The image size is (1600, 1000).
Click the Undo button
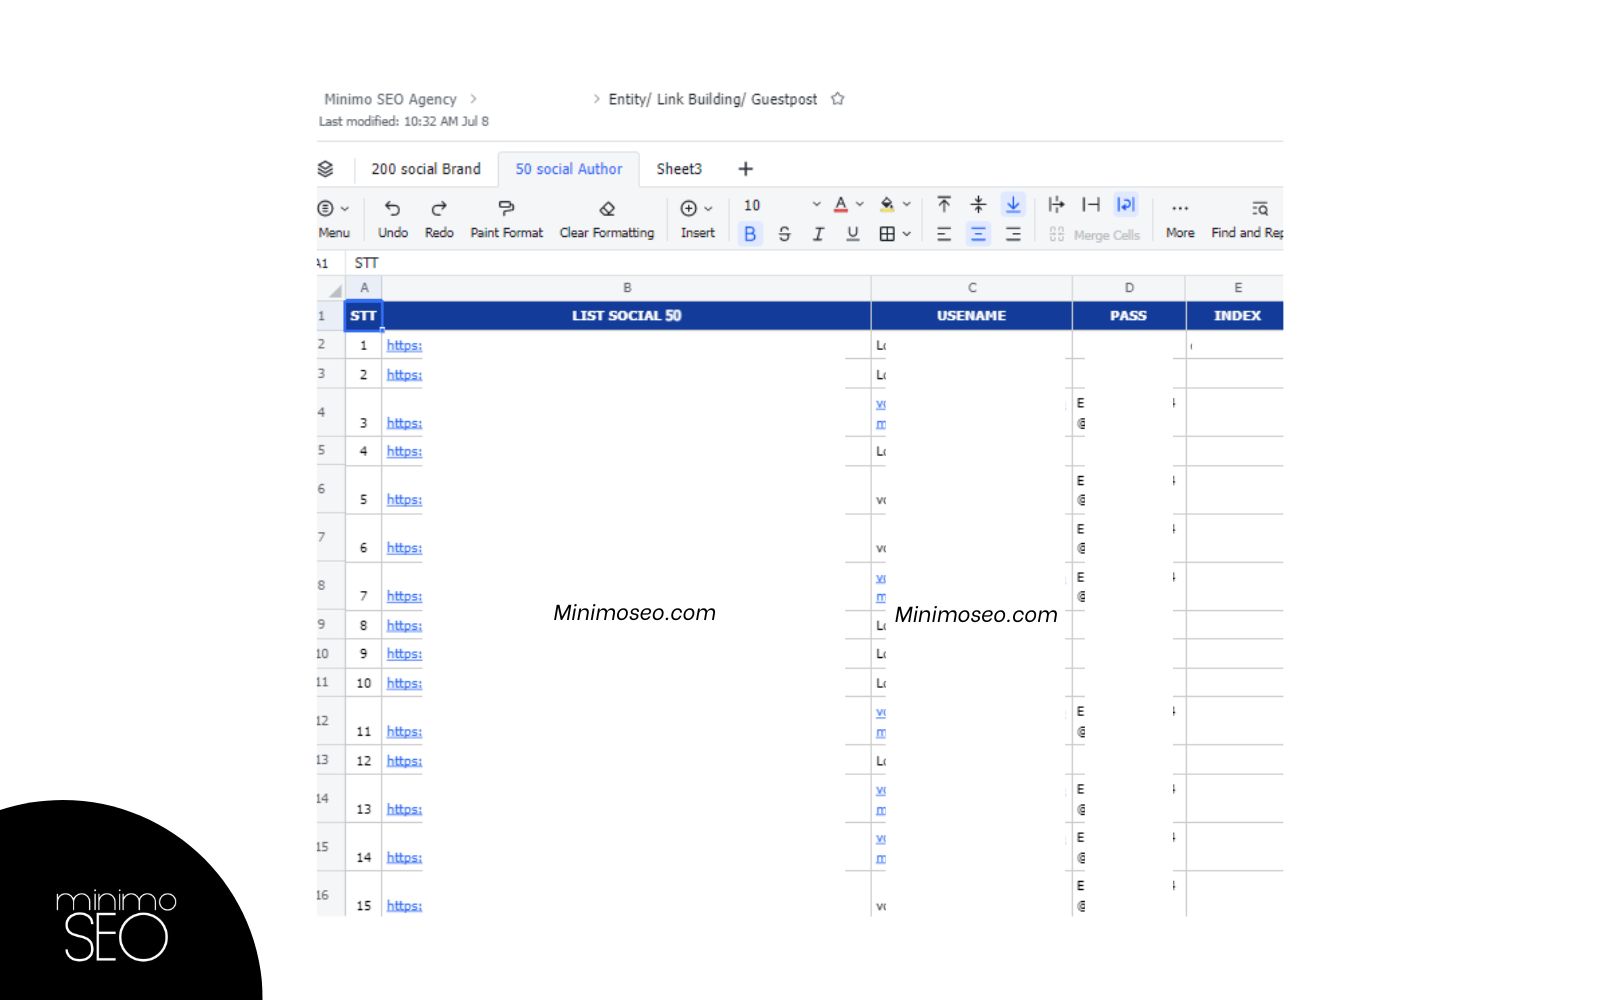pos(392,219)
